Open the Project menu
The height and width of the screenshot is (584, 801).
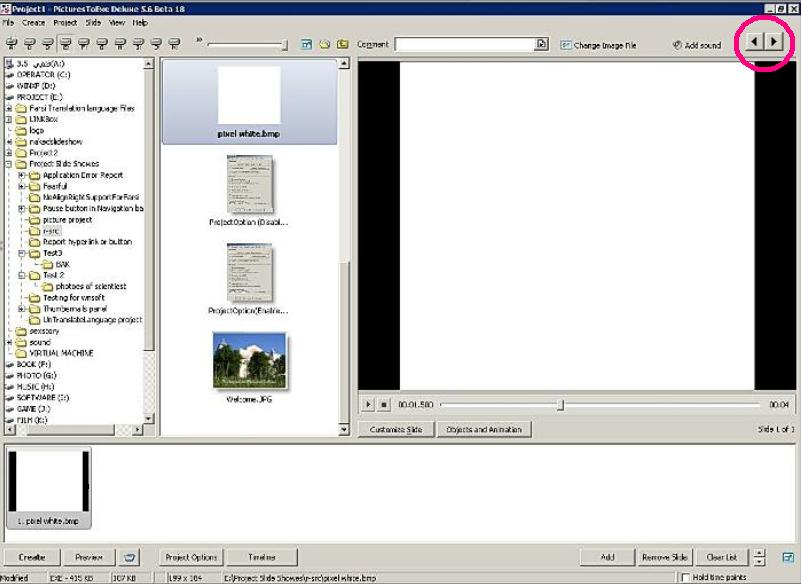point(65,22)
